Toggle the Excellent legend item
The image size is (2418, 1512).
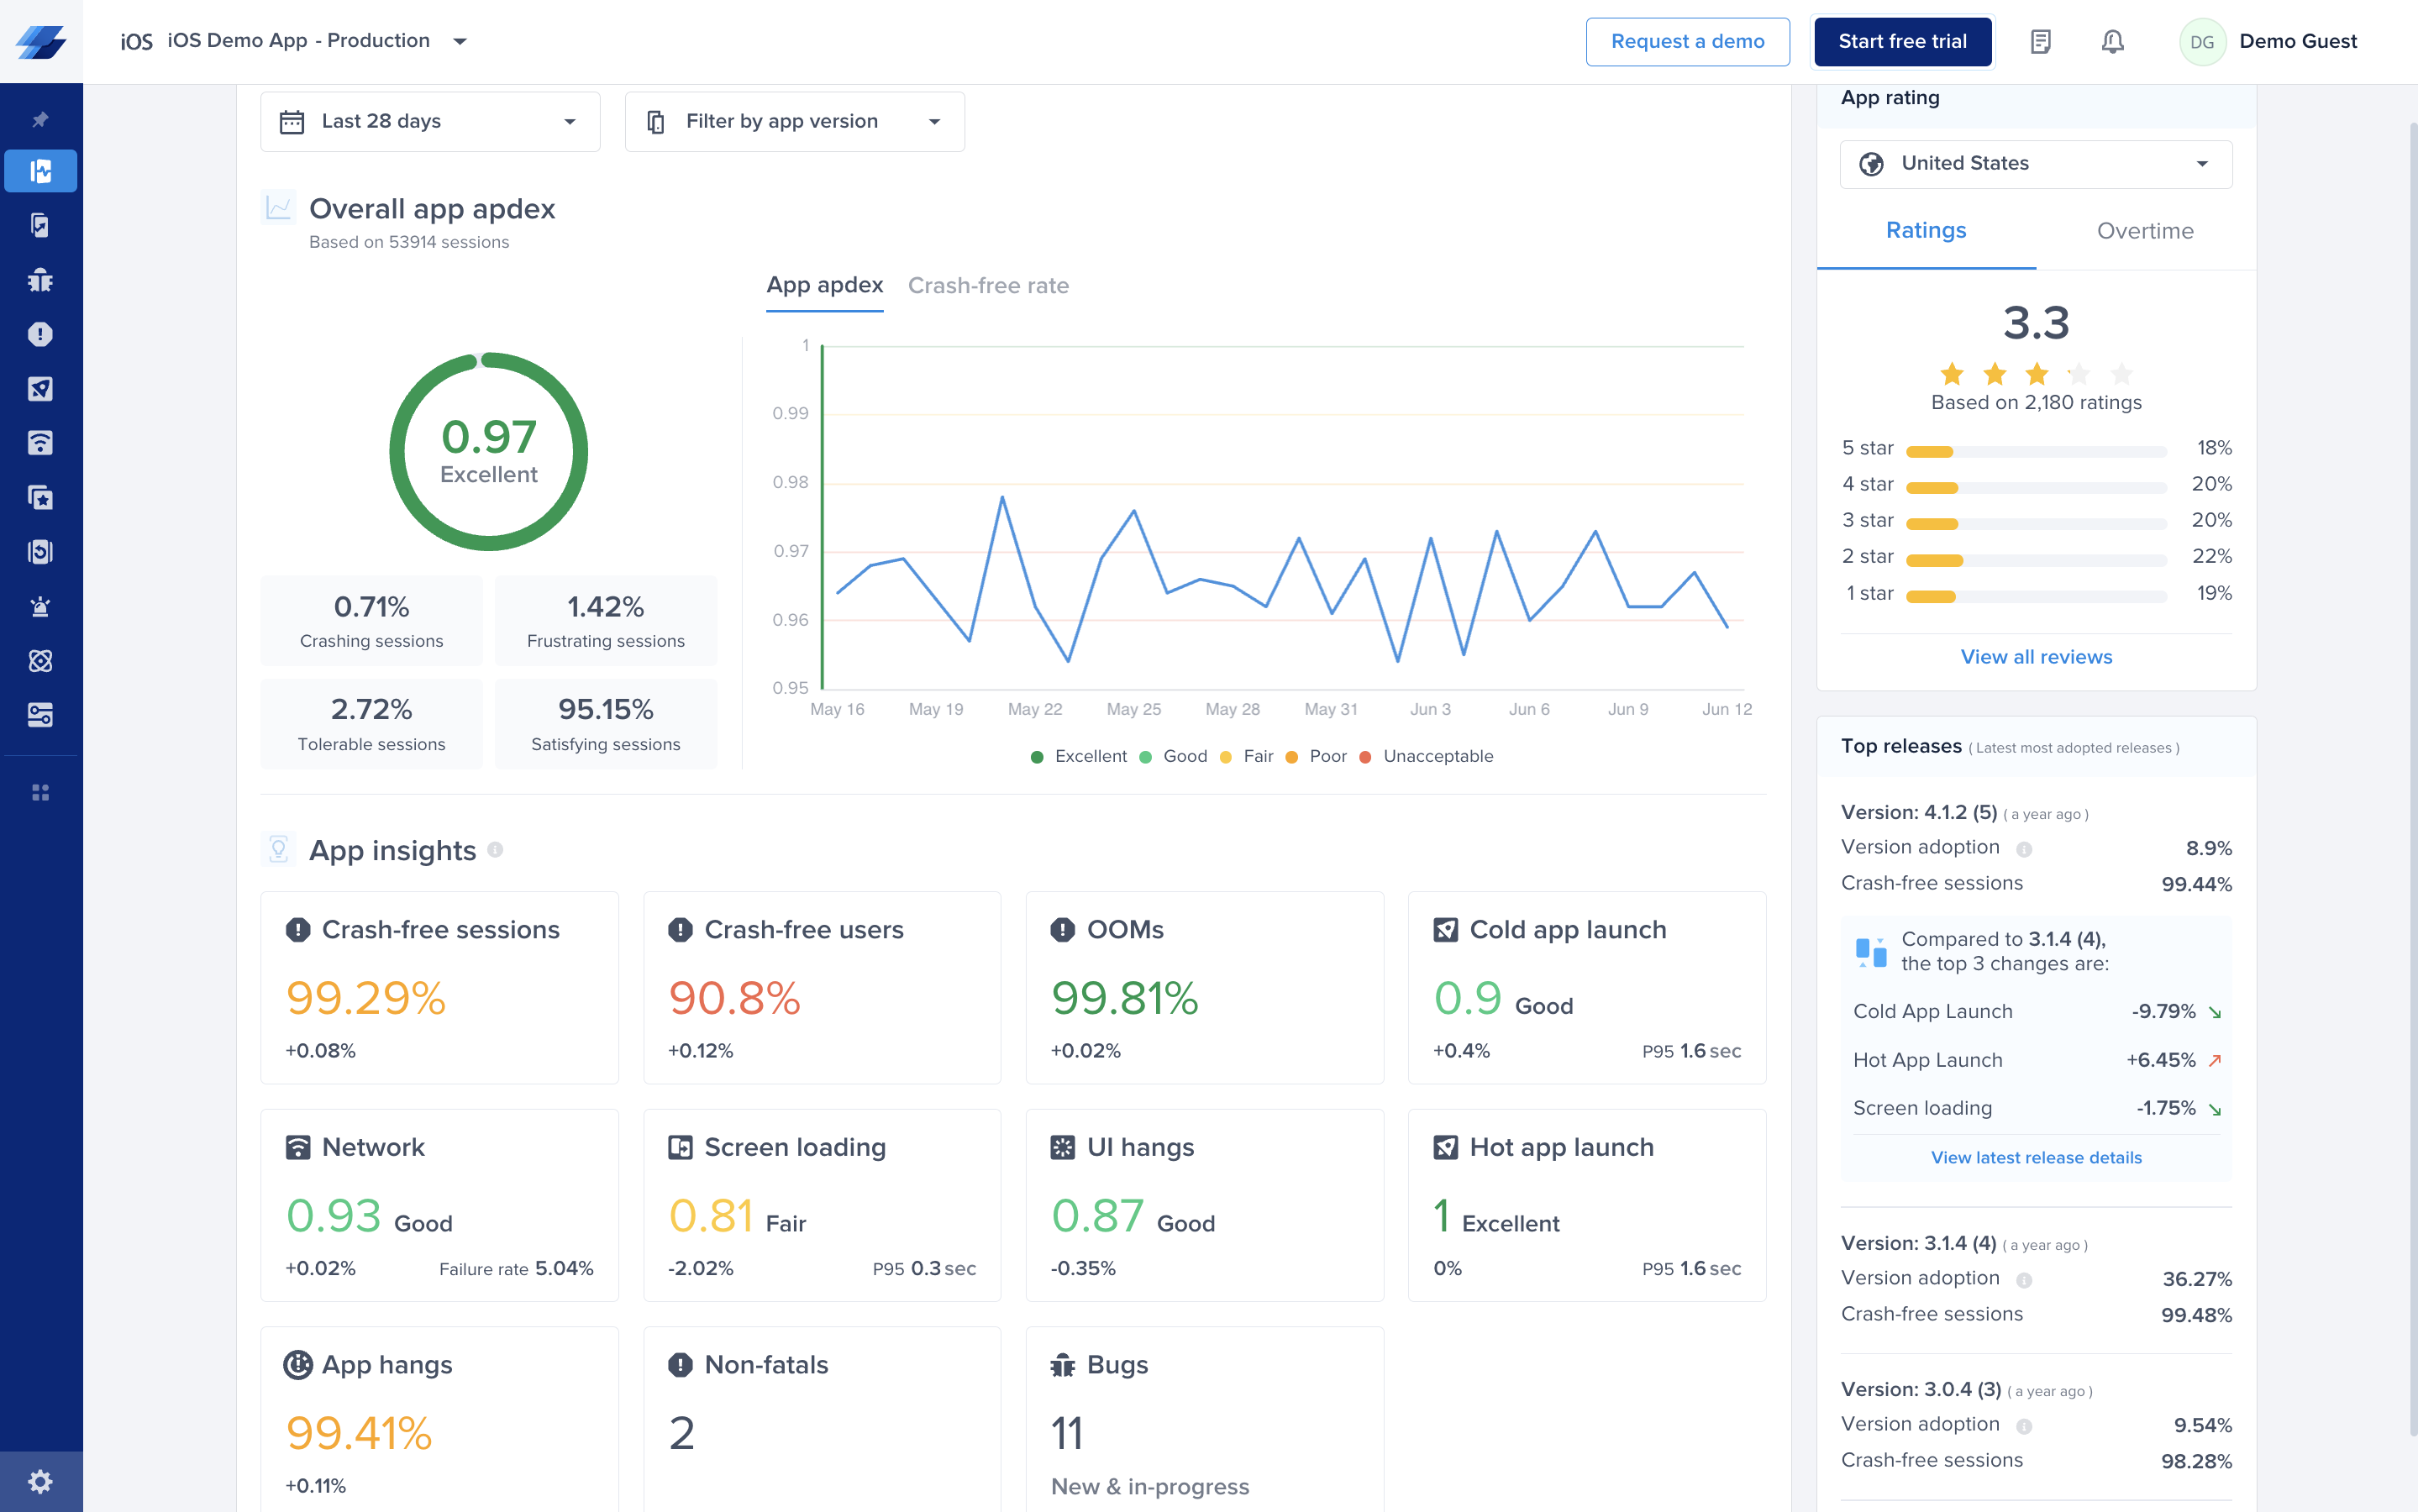[1078, 756]
